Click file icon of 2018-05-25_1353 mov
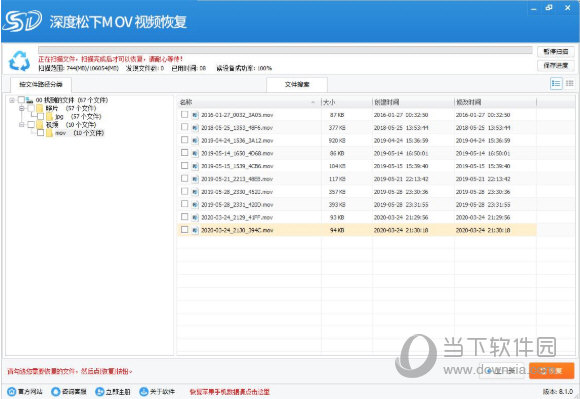 tap(195, 128)
